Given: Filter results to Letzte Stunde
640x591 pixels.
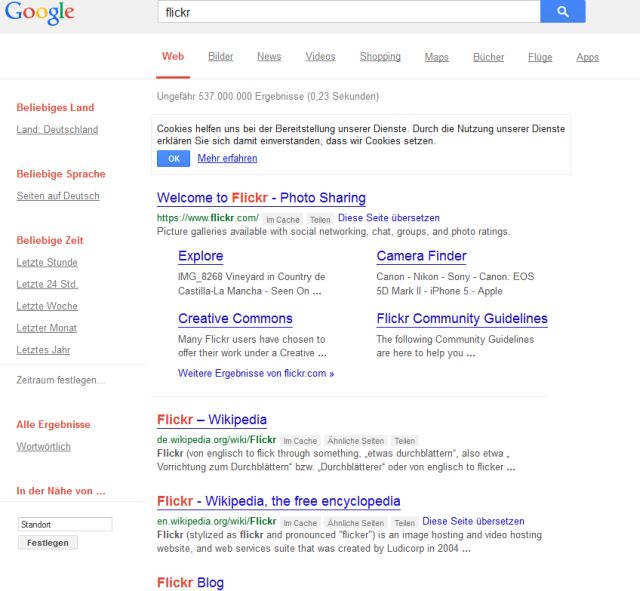Looking at the screenshot, I should (x=47, y=262).
